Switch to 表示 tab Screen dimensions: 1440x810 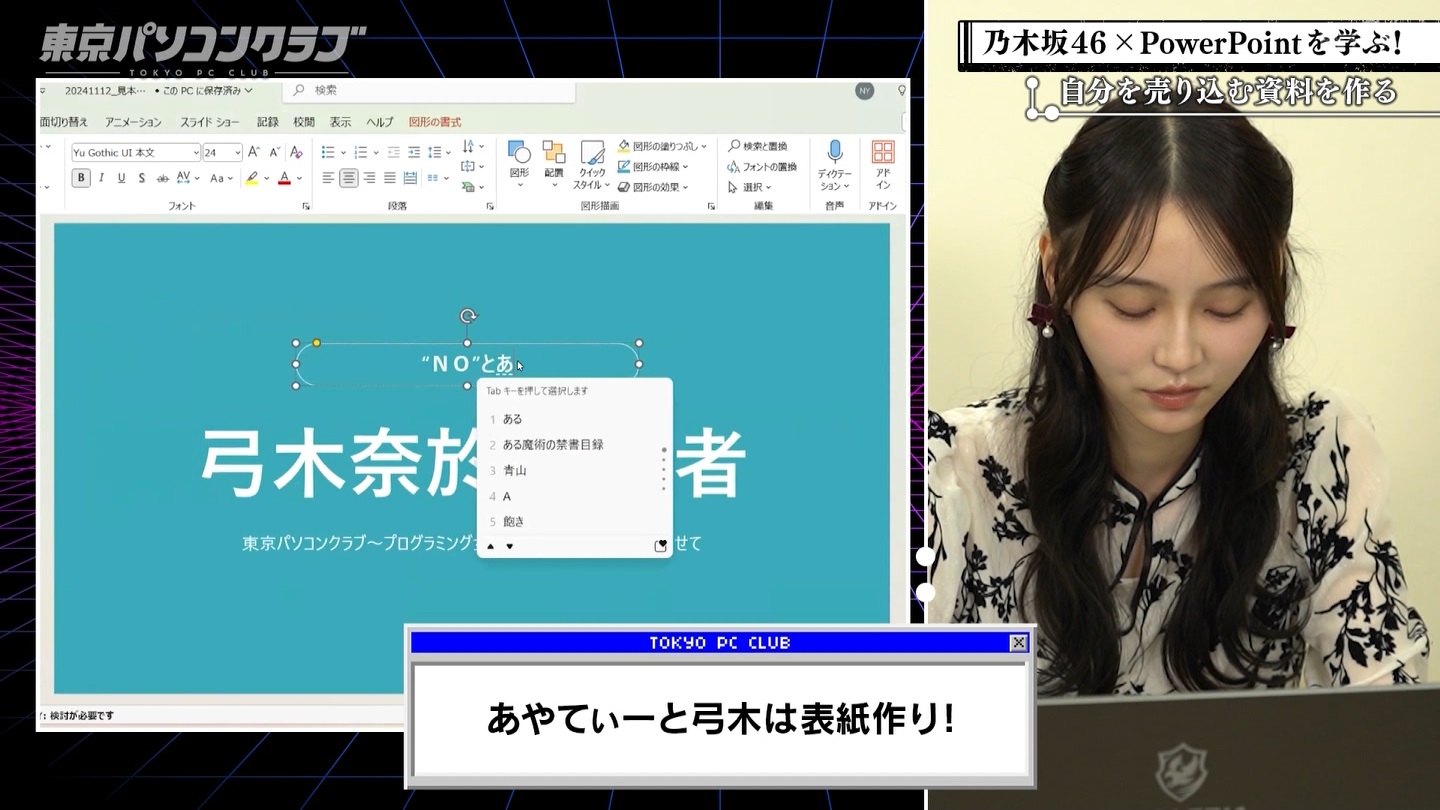tap(341, 122)
